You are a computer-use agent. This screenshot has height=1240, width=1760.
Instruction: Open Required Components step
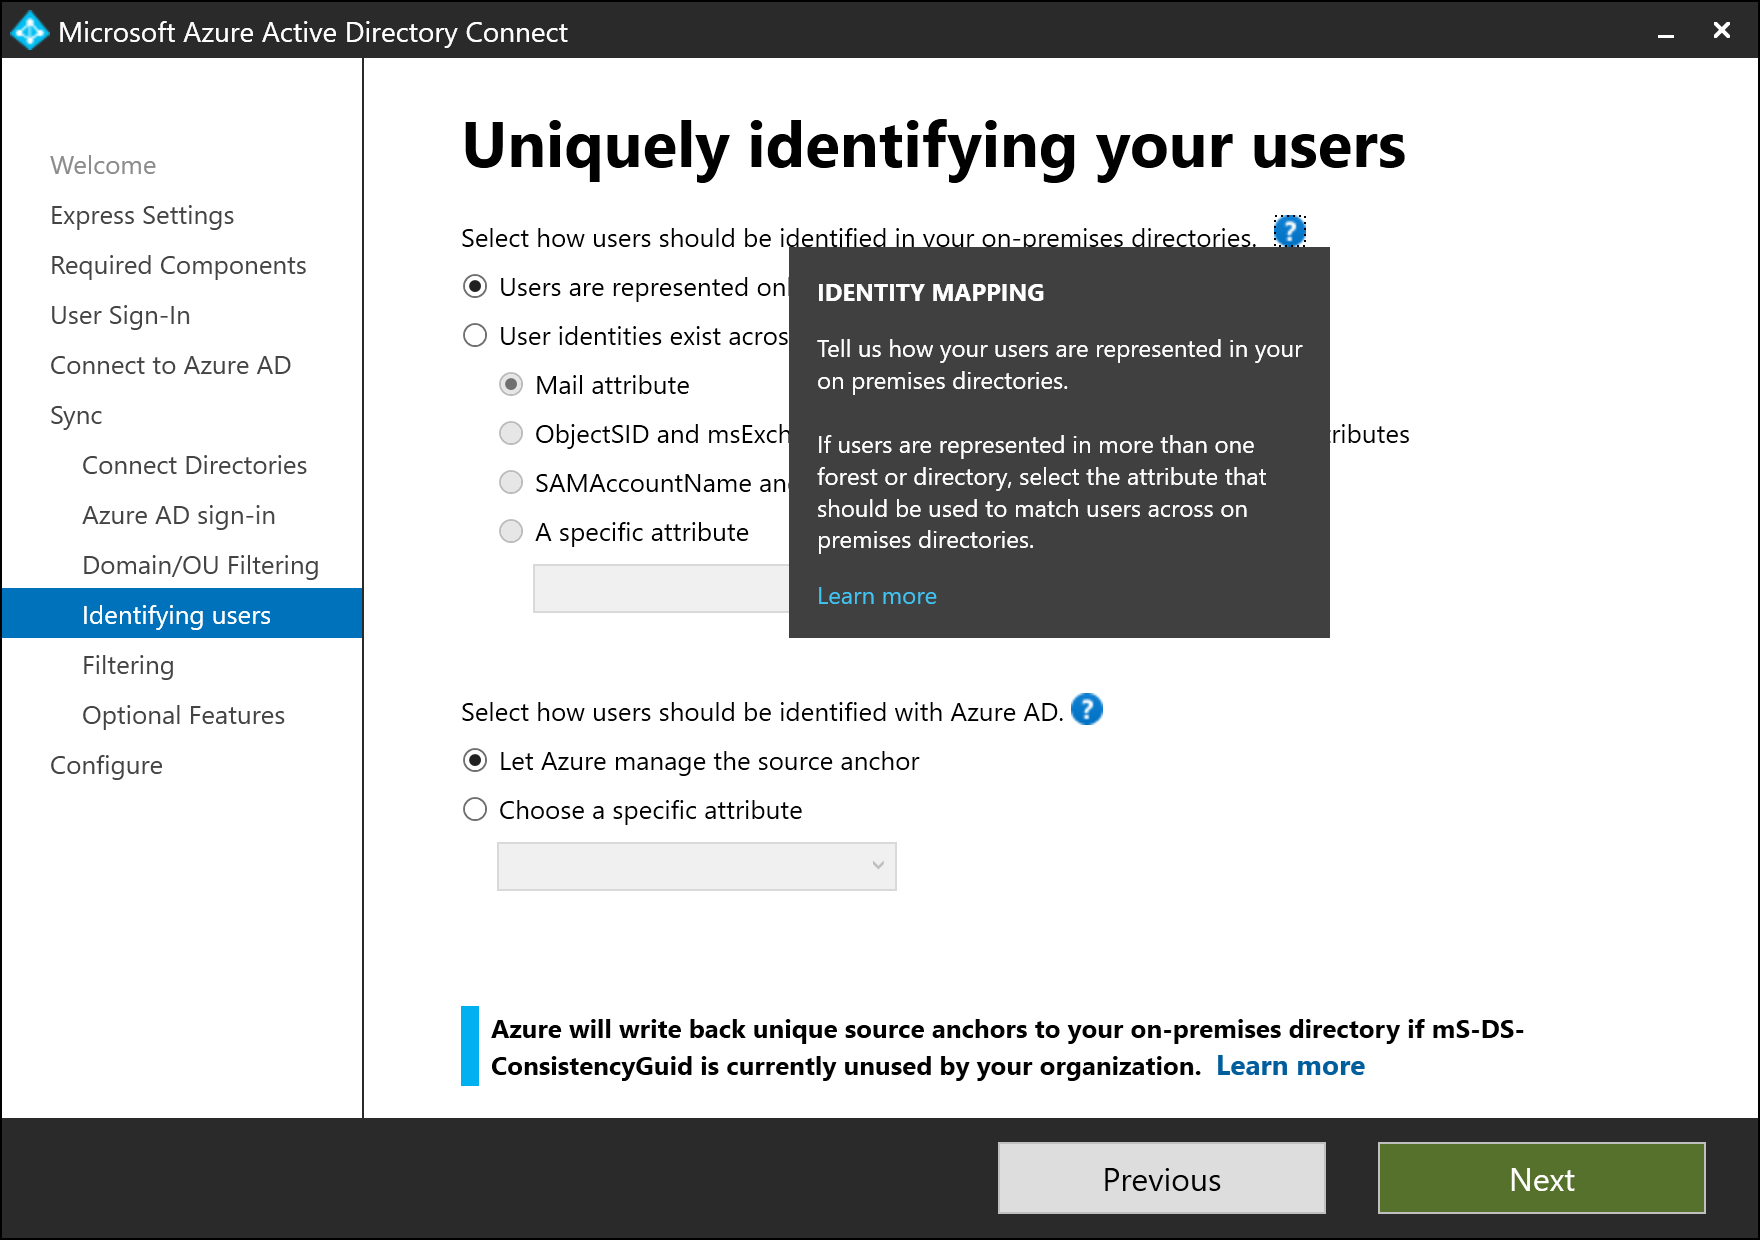(178, 265)
